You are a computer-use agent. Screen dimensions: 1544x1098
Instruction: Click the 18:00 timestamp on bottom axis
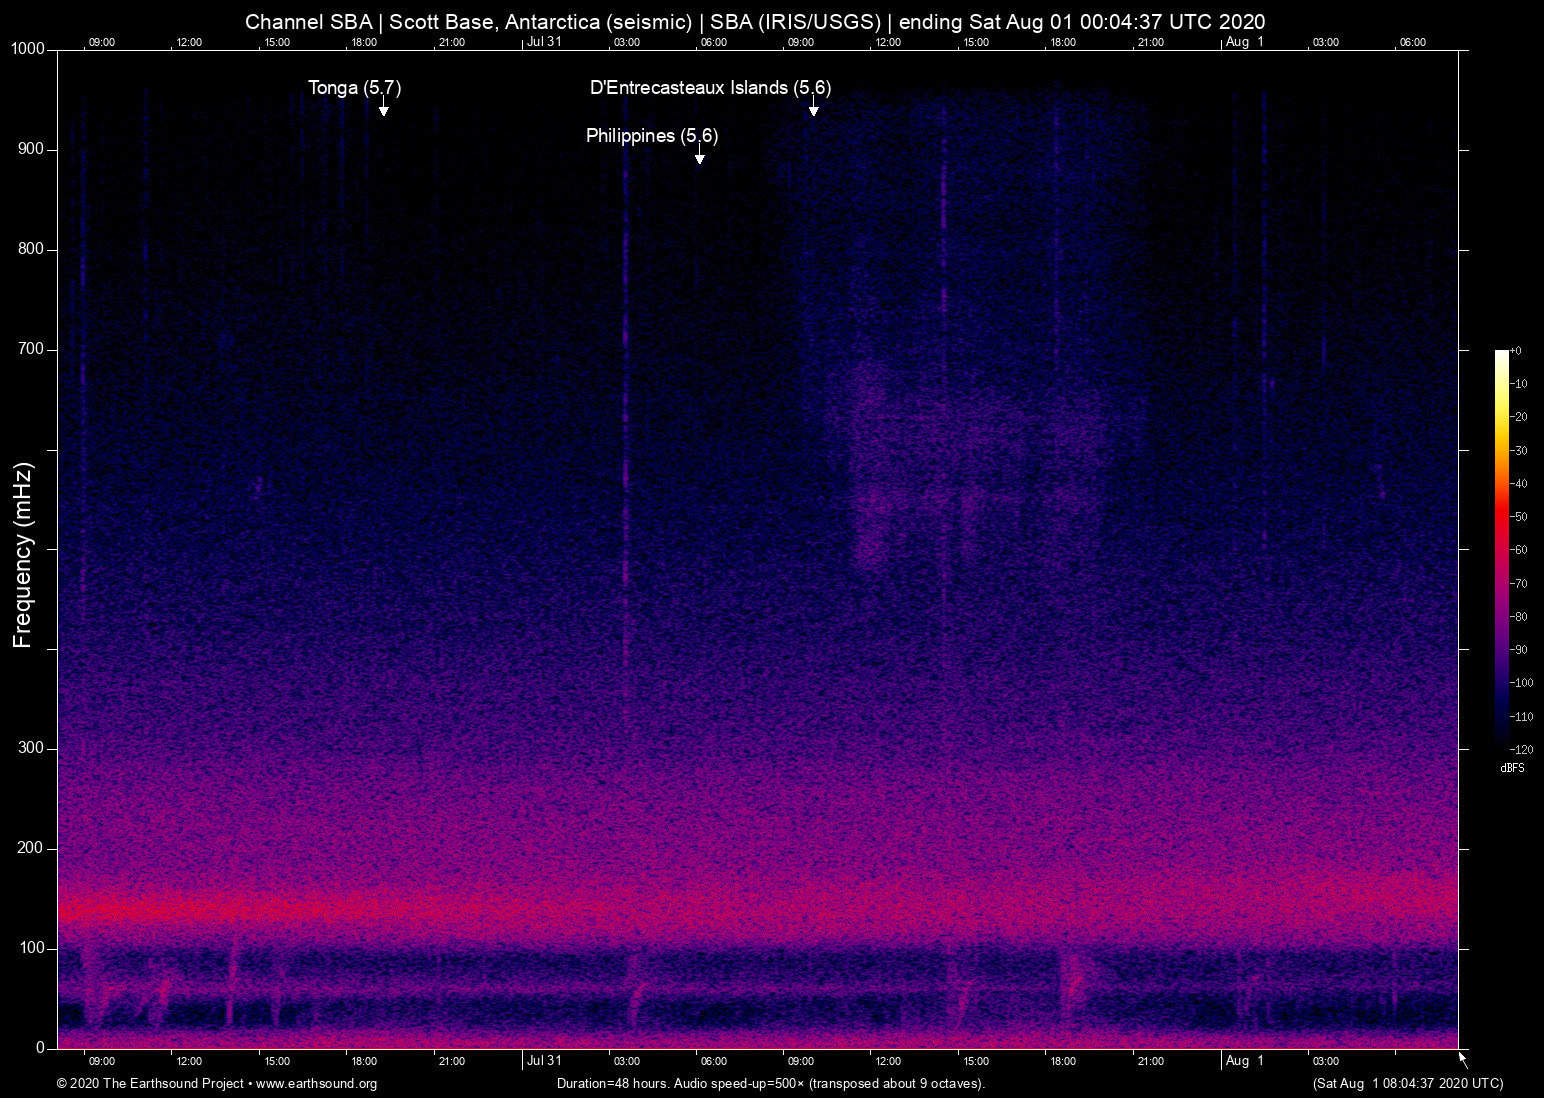pos(1064,1061)
